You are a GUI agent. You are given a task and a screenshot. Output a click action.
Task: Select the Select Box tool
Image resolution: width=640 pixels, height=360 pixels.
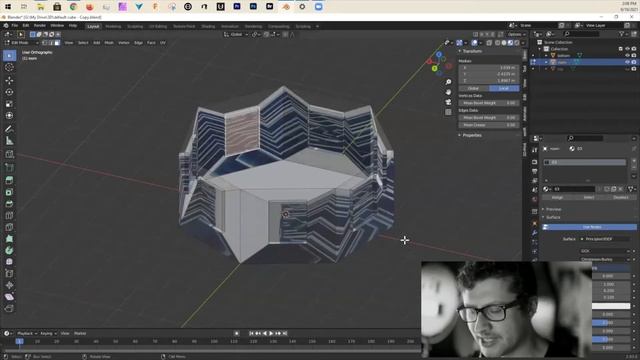9,55
